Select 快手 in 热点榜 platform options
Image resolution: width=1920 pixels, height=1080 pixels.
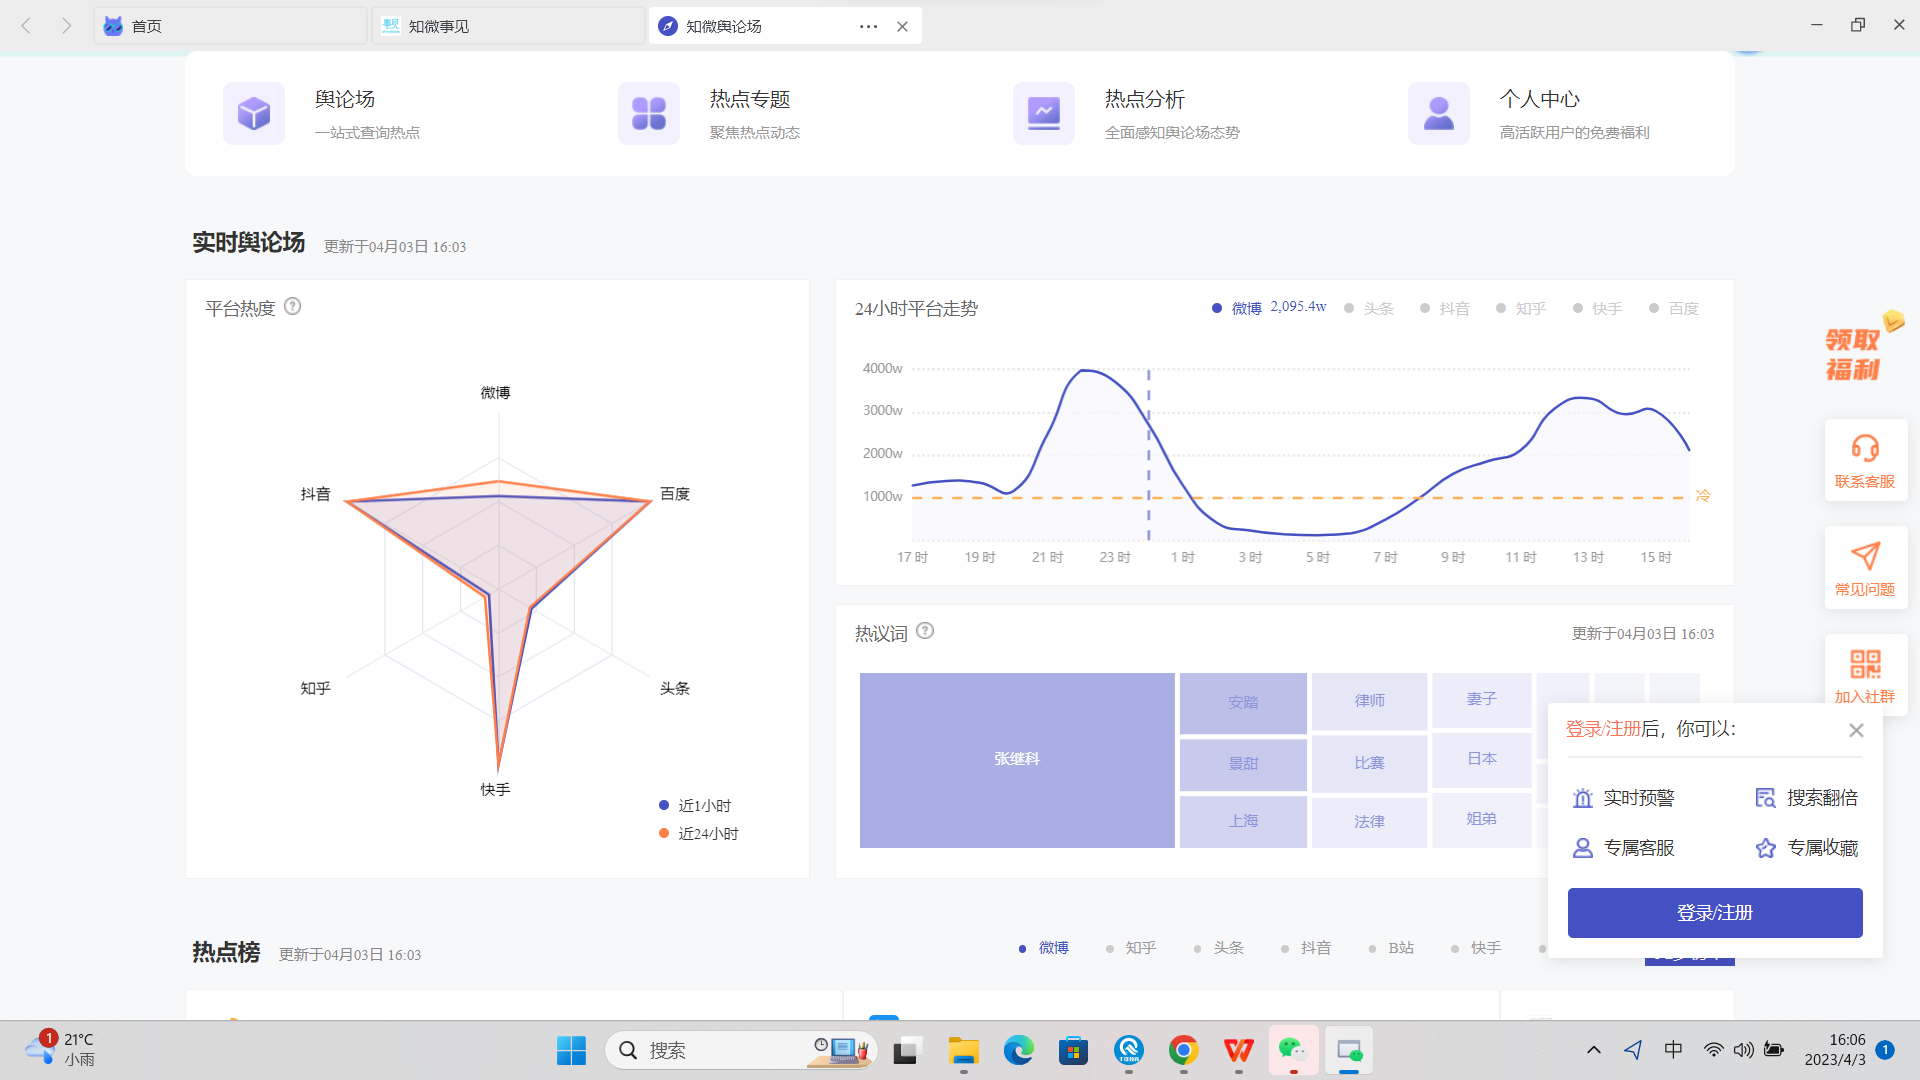[1475, 948]
